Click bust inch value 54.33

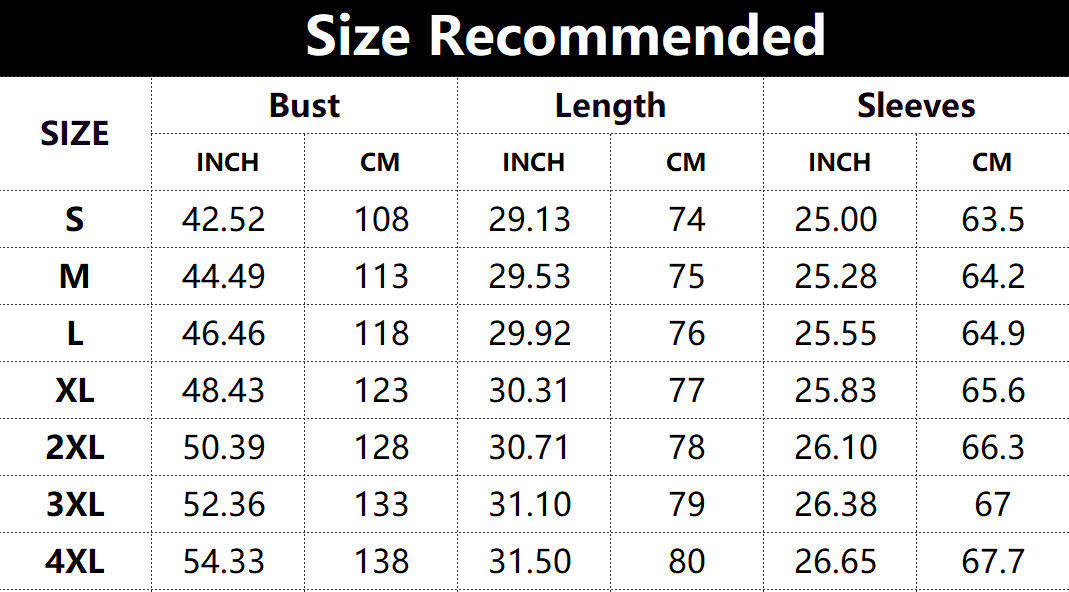point(224,561)
